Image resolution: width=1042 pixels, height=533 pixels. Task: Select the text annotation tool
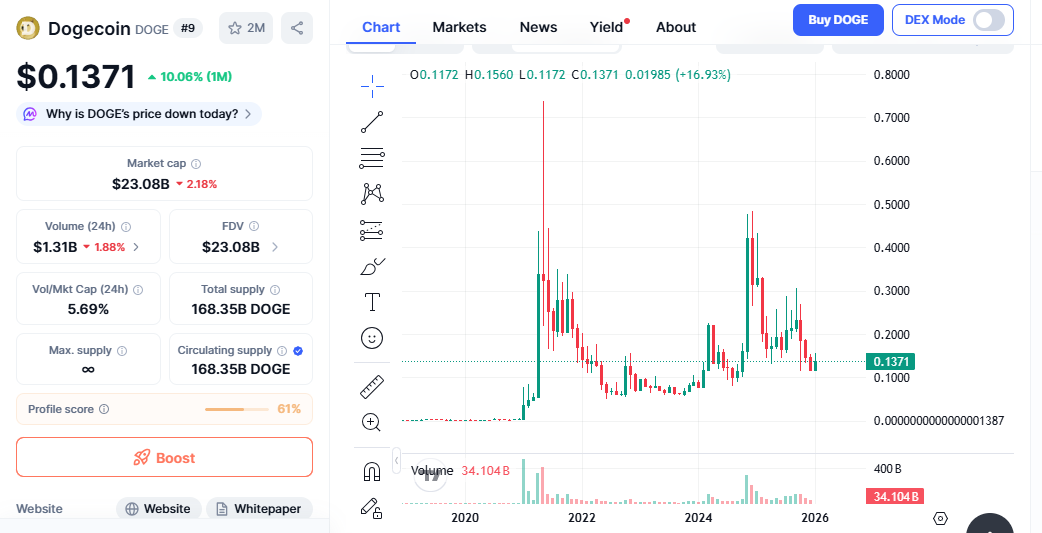(x=372, y=302)
